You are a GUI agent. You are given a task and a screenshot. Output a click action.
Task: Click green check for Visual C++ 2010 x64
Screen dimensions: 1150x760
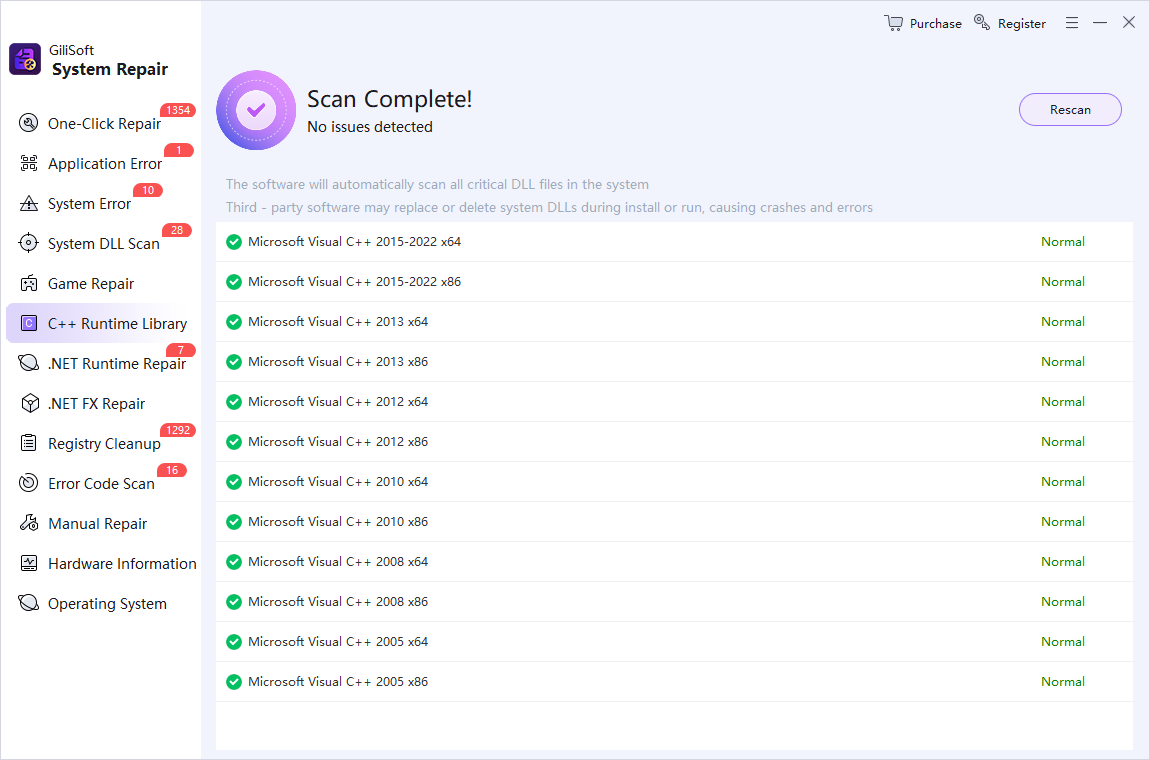point(234,482)
